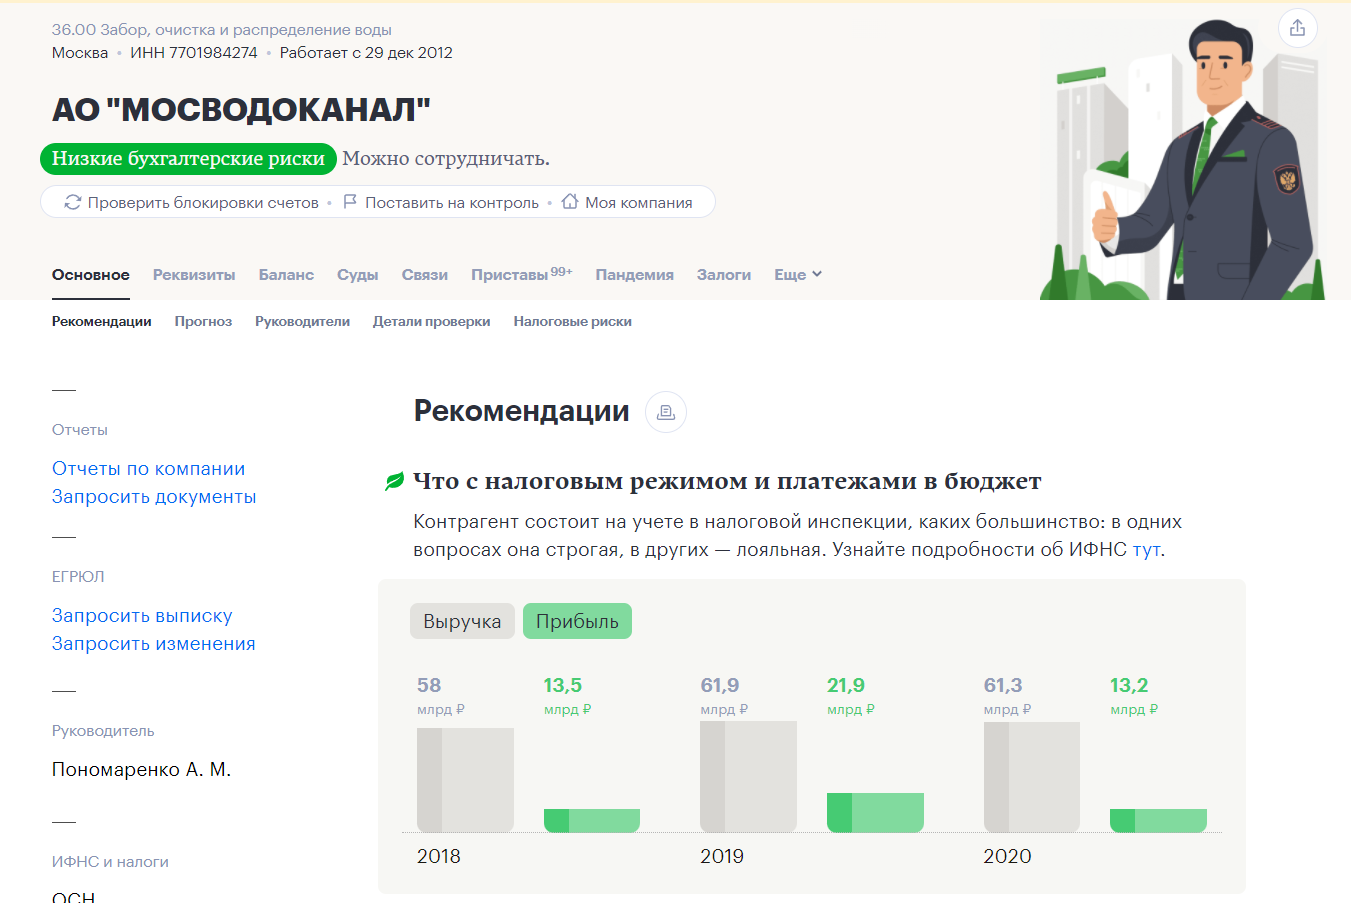Switch to the Баланс tab
The height and width of the screenshot is (903, 1351).
click(286, 275)
